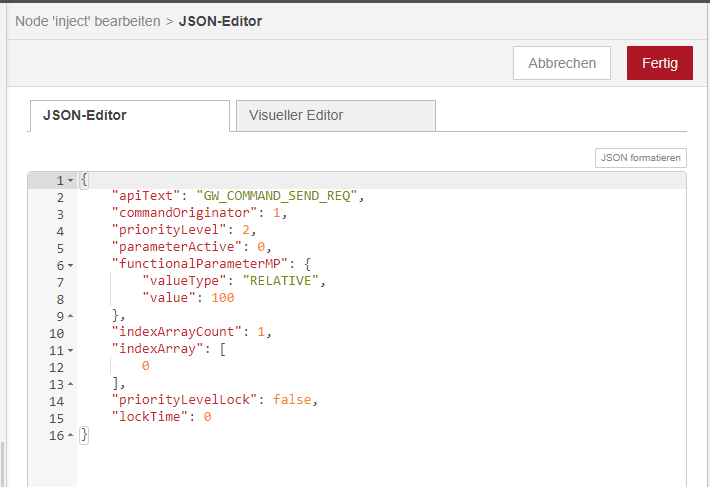The height and width of the screenshot is (487, 710).
Task: Click the "RELATIVE" string value
Action: point(280,281)
